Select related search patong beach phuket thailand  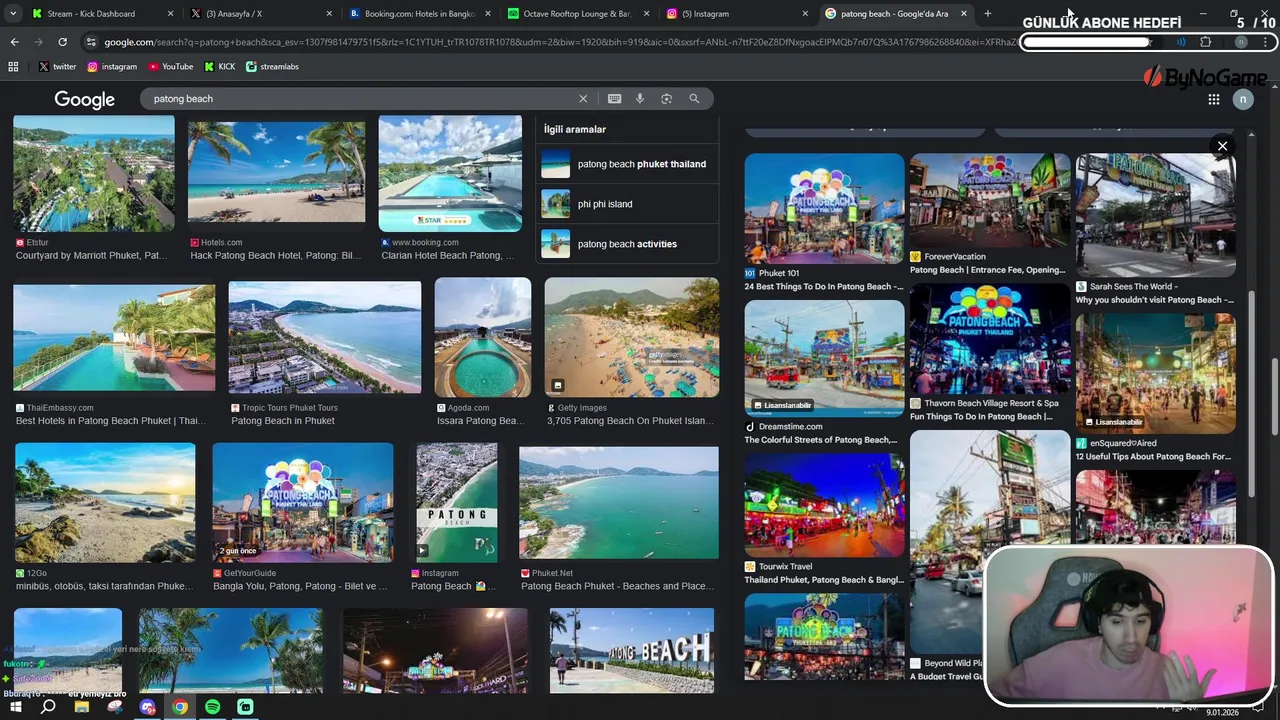[627, 164]
